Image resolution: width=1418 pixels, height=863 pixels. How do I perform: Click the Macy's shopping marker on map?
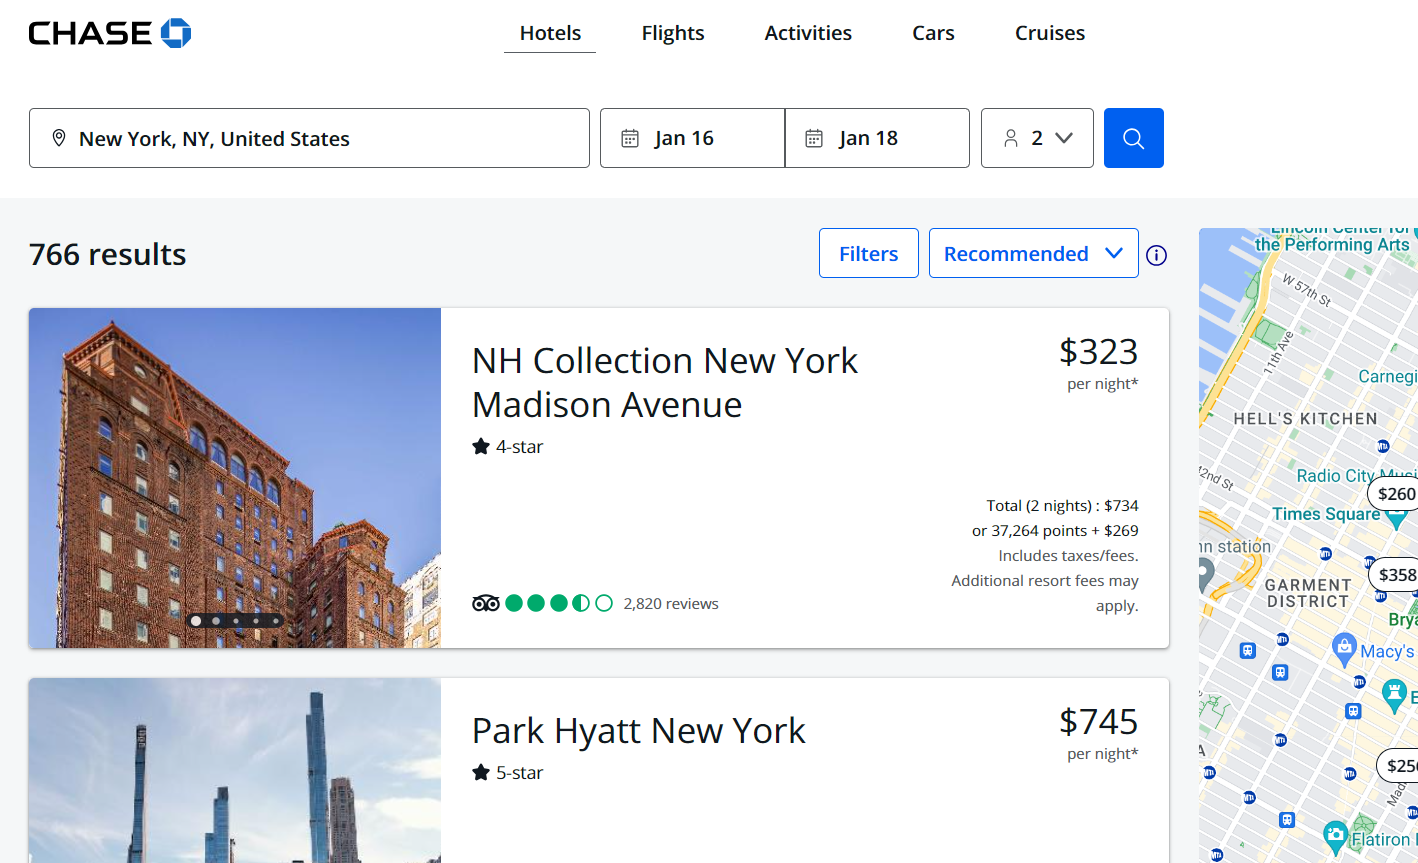tap(1345, 647)
